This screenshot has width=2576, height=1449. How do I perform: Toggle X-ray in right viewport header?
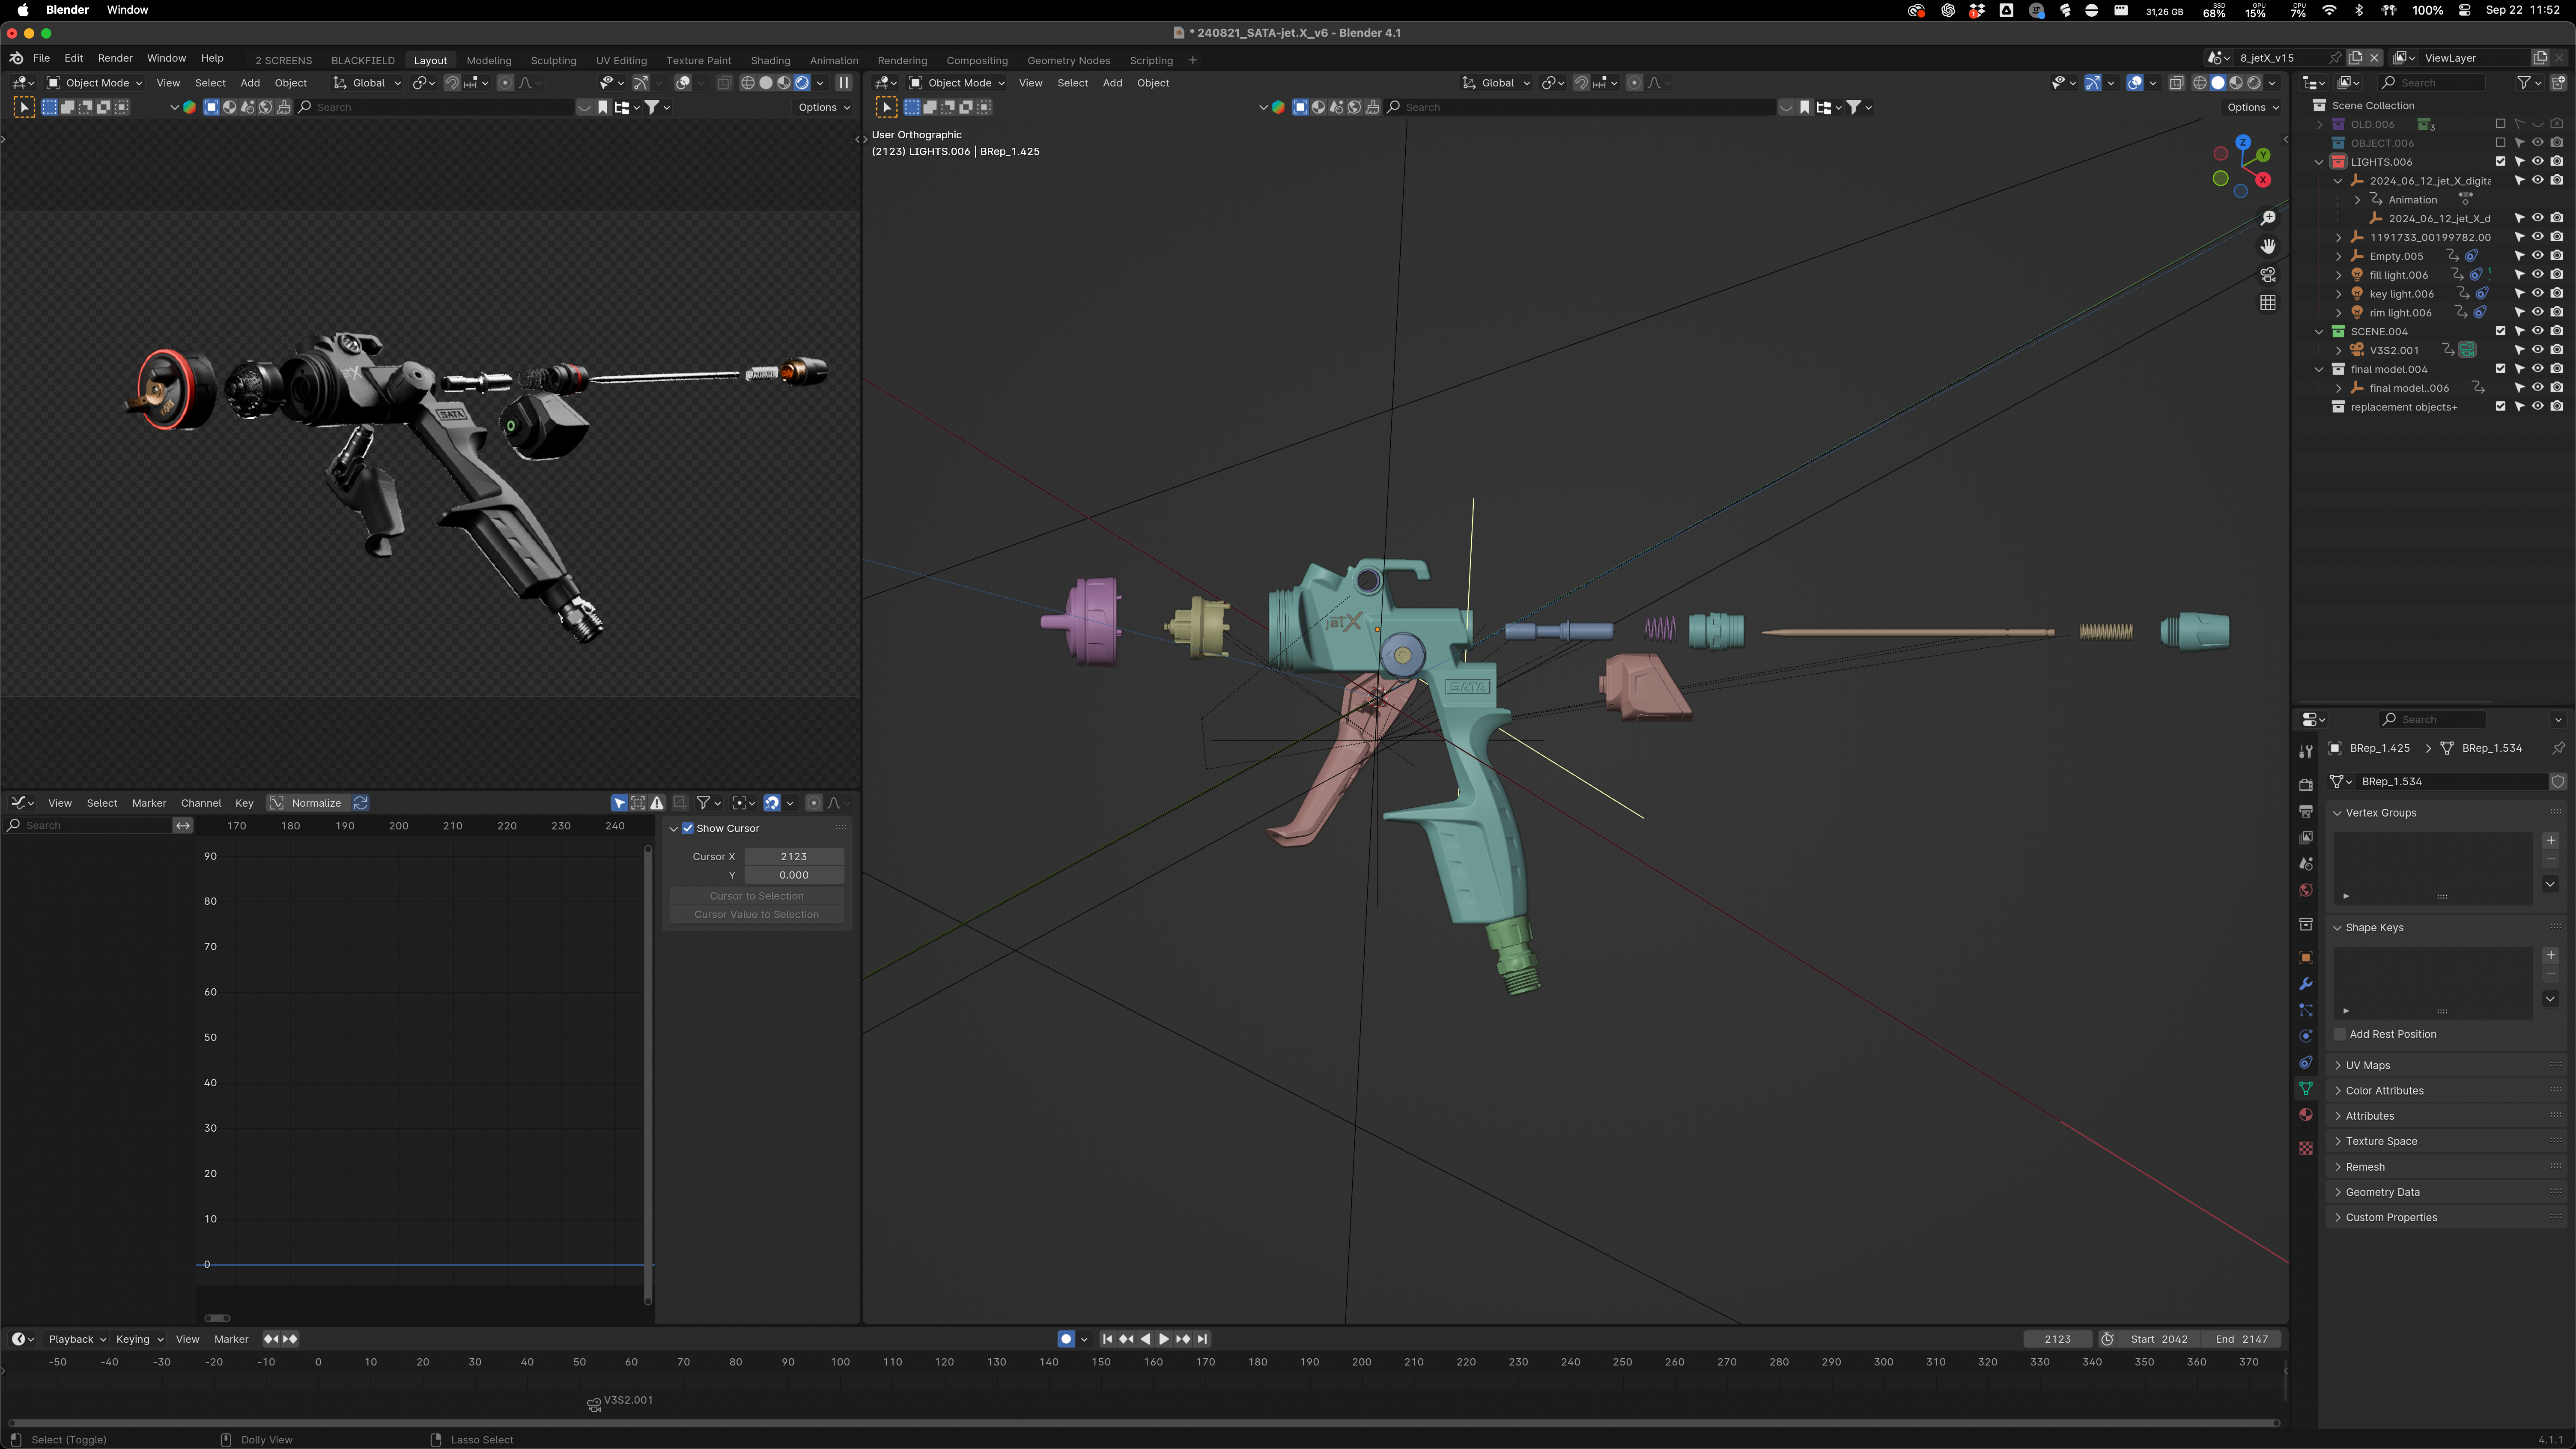tap(2176, 83)
